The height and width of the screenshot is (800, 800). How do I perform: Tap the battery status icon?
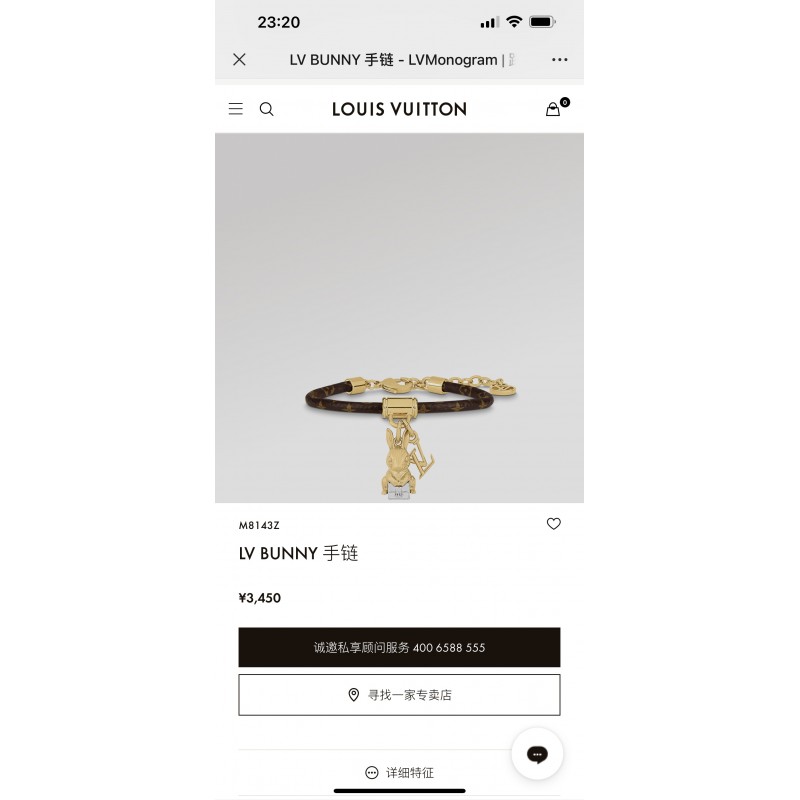click(542, 22)
